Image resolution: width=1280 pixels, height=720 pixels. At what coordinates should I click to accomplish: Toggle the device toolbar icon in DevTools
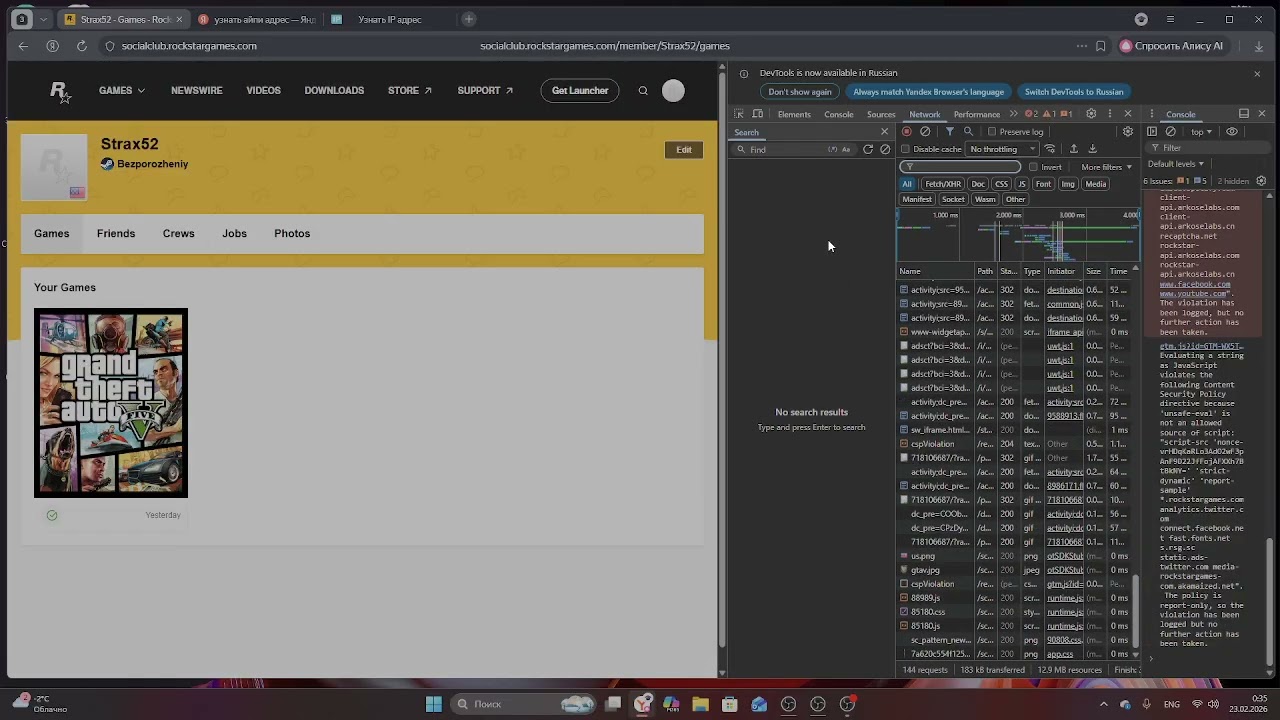pos(758,114)
